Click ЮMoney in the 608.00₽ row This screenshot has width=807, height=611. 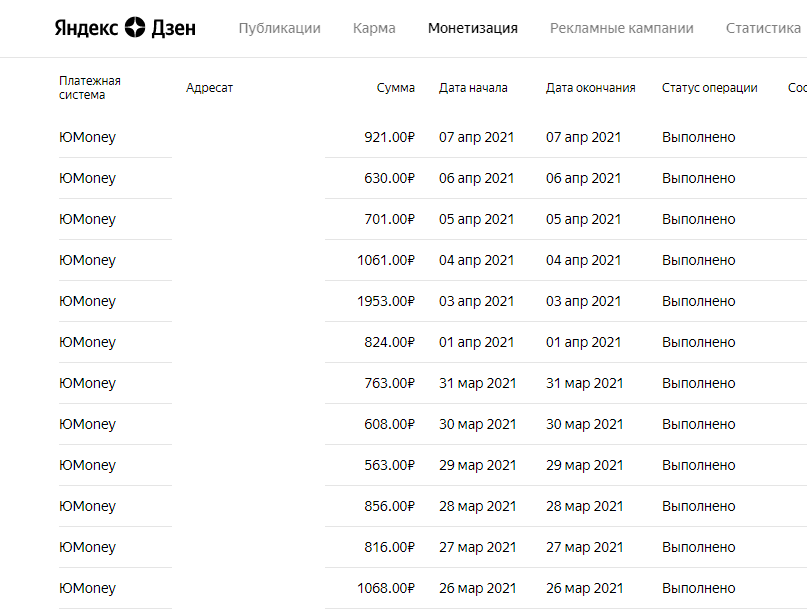coord(87,424)
